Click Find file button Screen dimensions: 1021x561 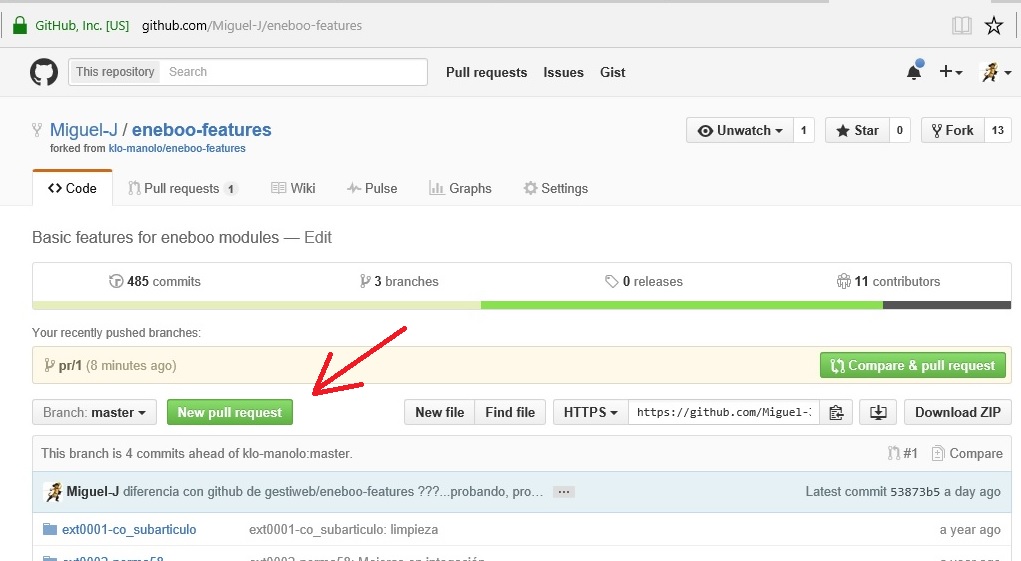click(x=510, y=413)
